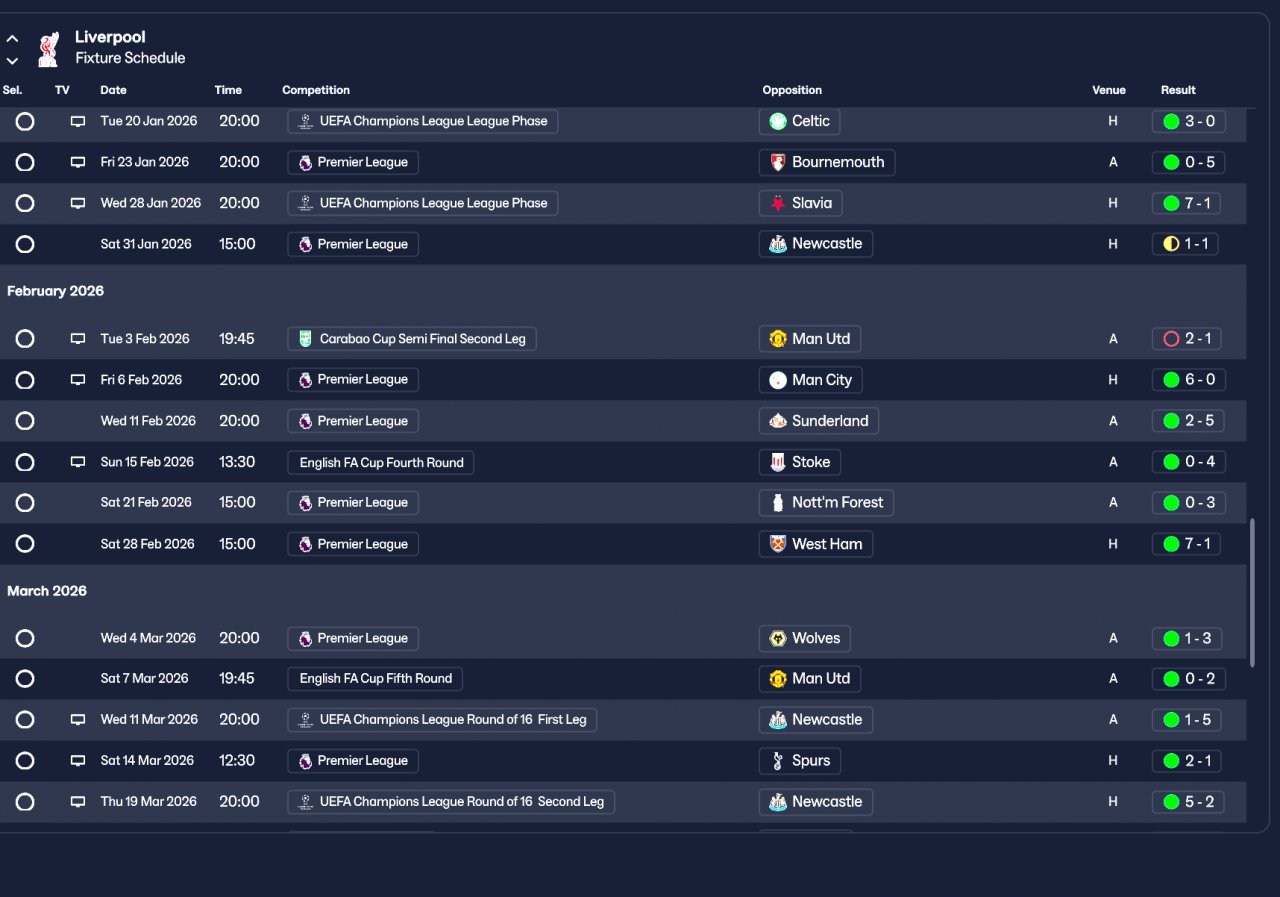The width and height of the screenshot is (1280, 897).
Task: View the 2 - 5 result at Sunderland
Action: [1188, 421]
